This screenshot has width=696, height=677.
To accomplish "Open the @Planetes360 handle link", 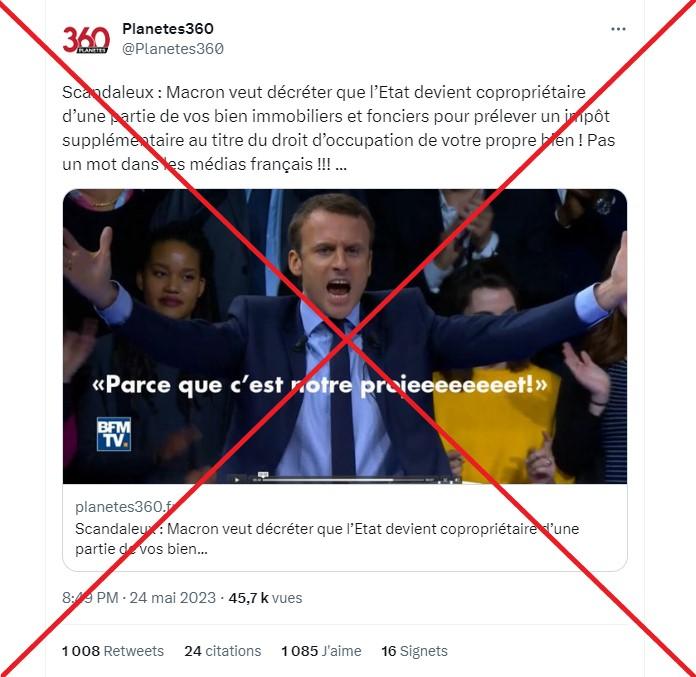I will 173,48.
